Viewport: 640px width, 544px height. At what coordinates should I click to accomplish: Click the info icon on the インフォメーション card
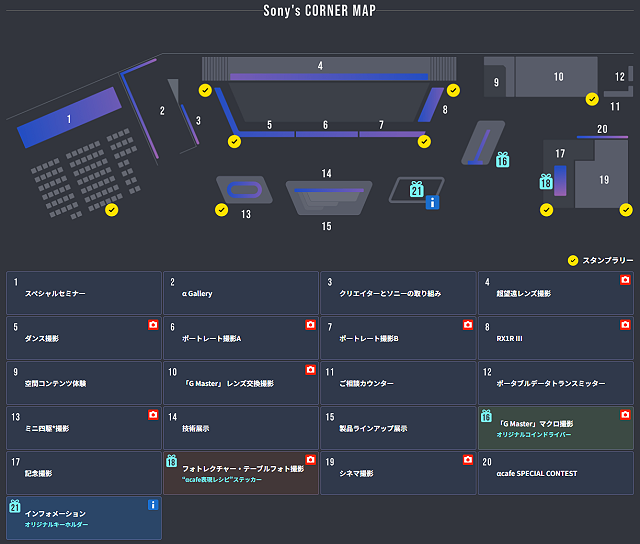tap(153, 505)
